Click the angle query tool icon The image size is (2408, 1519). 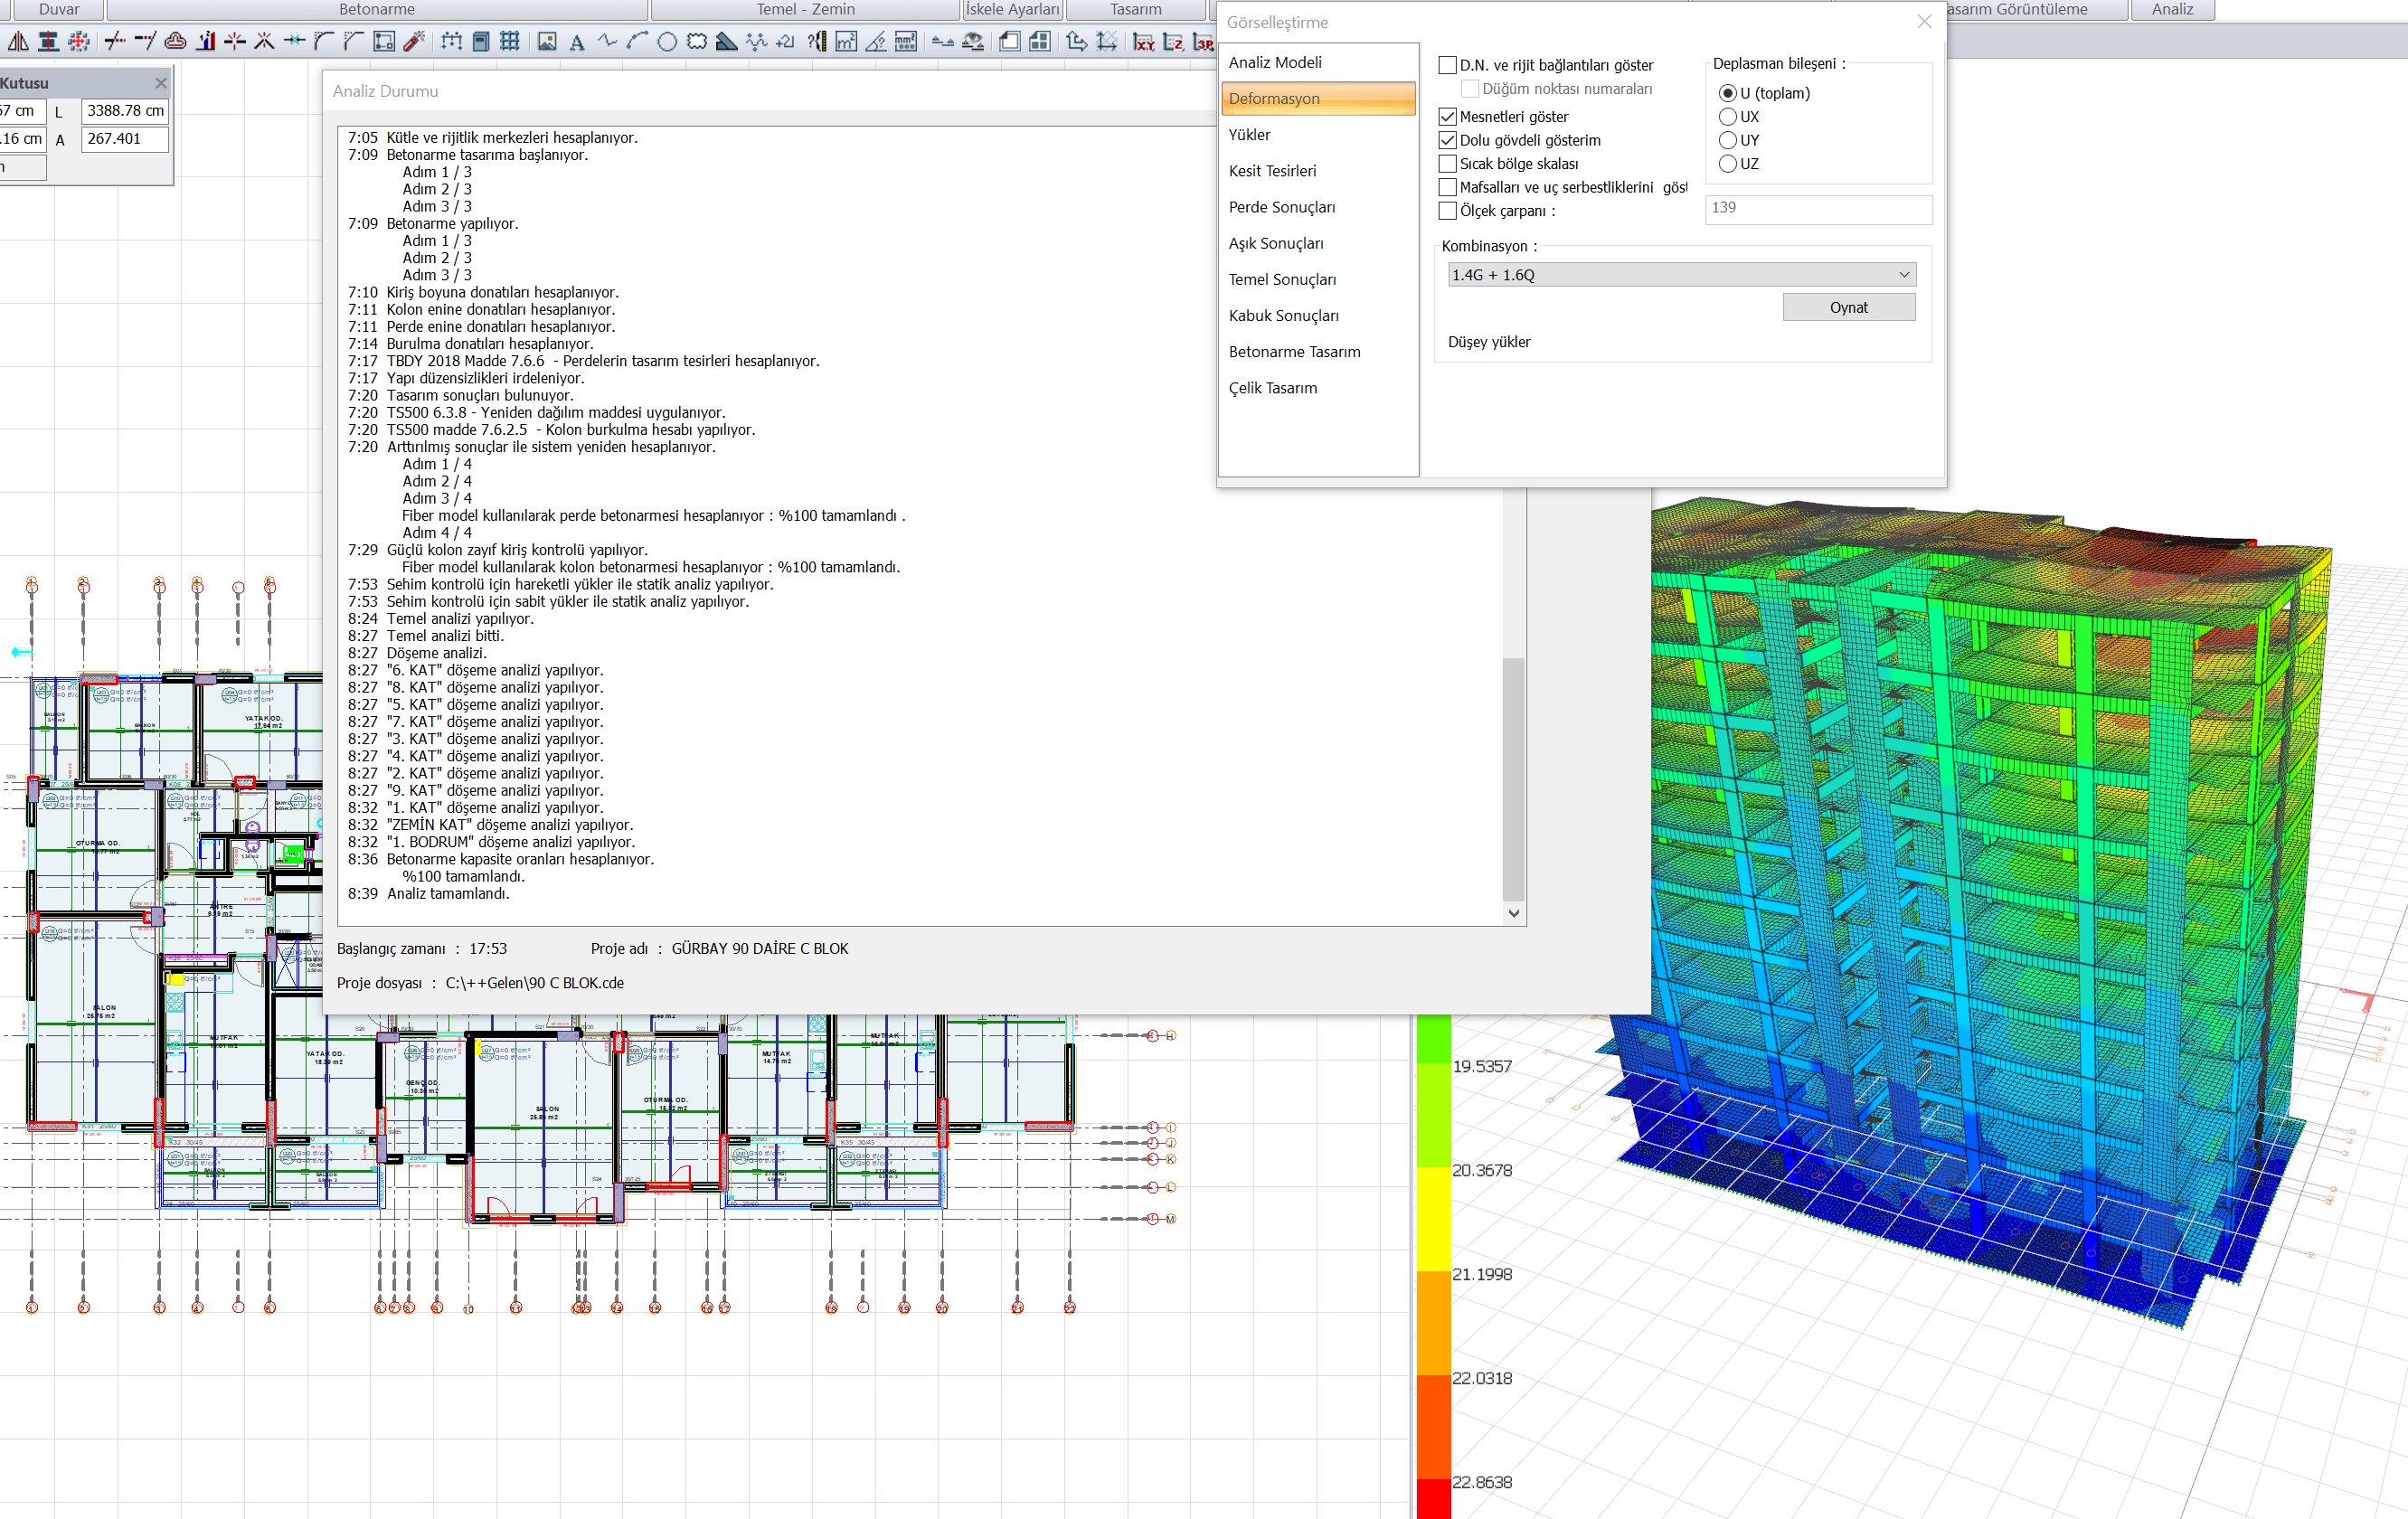point(875,42)
